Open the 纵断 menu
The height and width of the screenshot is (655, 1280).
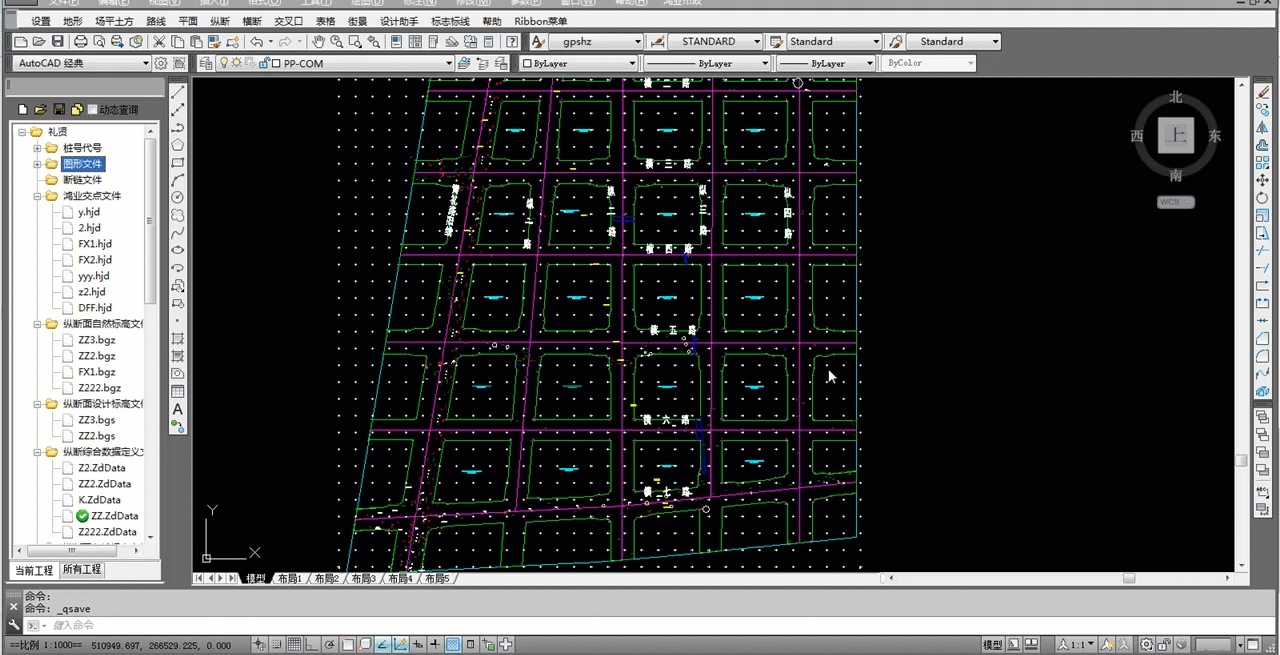click(x=219, y=20)
